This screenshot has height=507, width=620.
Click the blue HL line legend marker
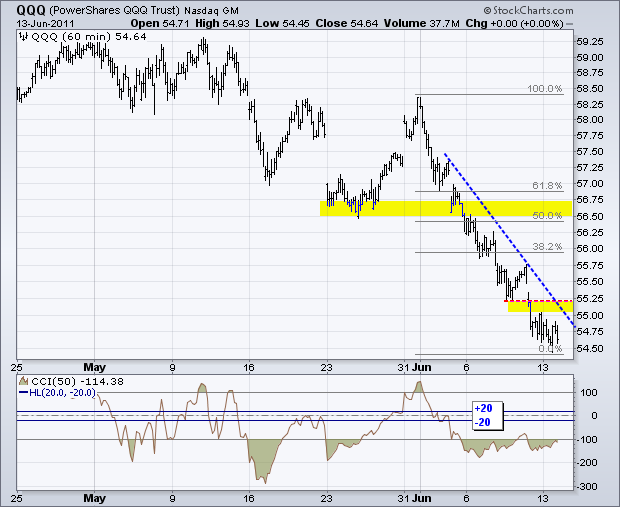point(24,392)
